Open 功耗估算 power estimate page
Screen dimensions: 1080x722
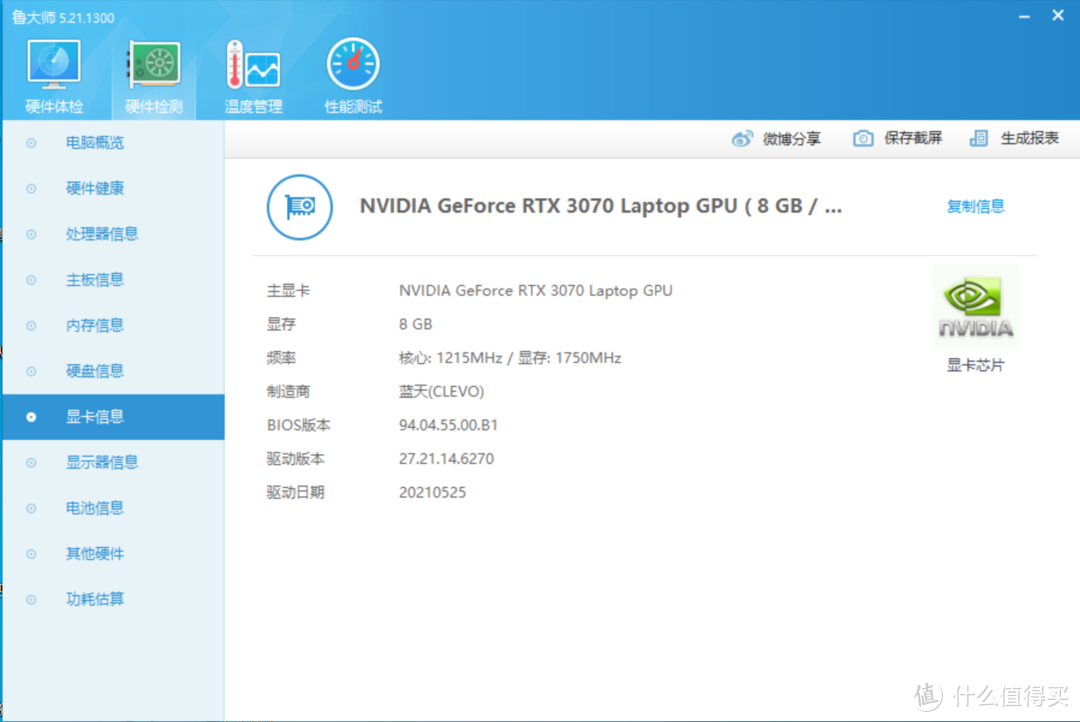[95, 599]
